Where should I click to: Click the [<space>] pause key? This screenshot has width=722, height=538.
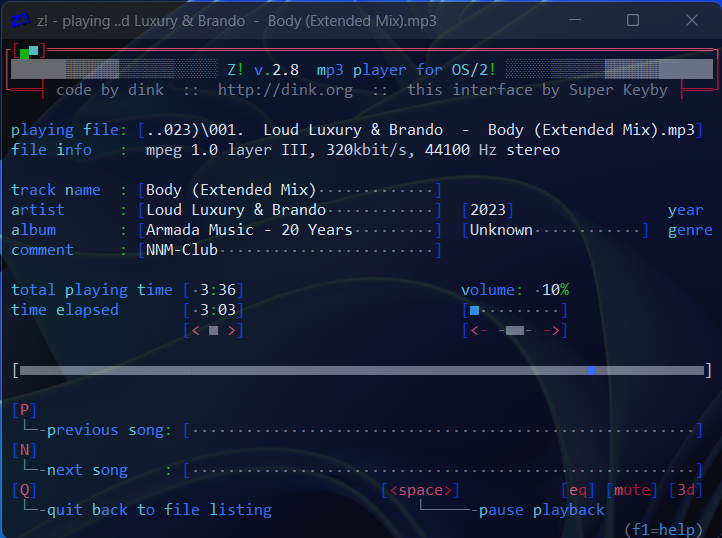[x=420, y=490]
